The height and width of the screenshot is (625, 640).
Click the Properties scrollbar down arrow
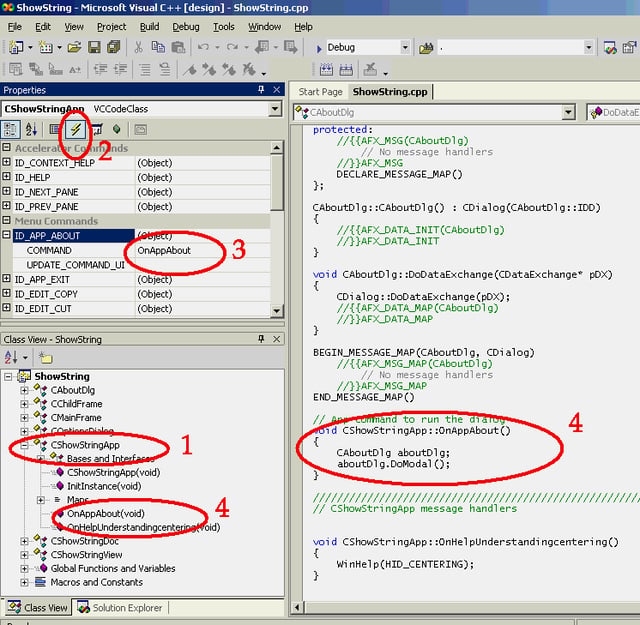click(x=277, y=311)
